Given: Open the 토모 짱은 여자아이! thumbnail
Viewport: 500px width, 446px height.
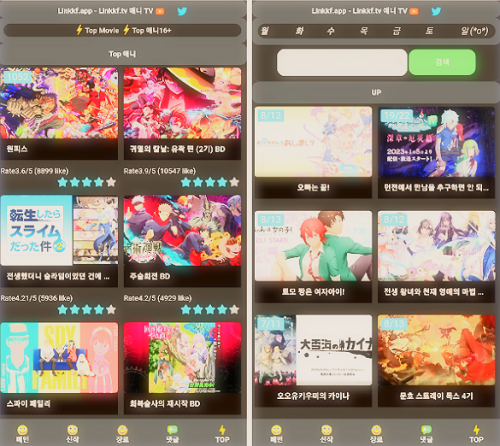Looking at the screenshot, I should coord(313,246).
